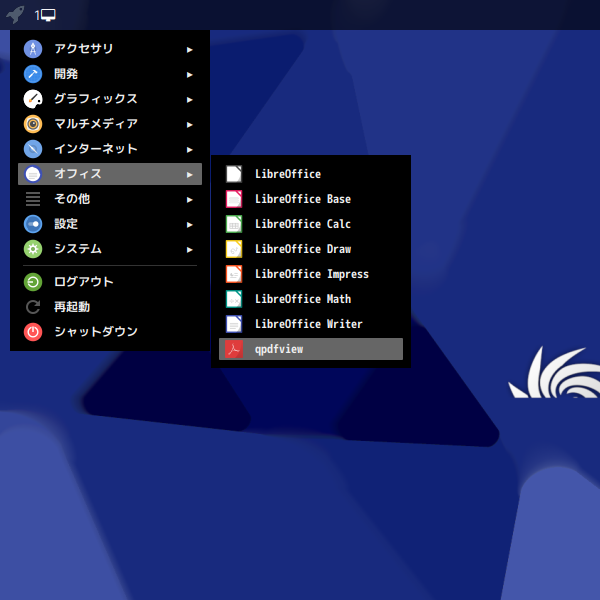Expand the グラフィックス submenu arrow

189,100
